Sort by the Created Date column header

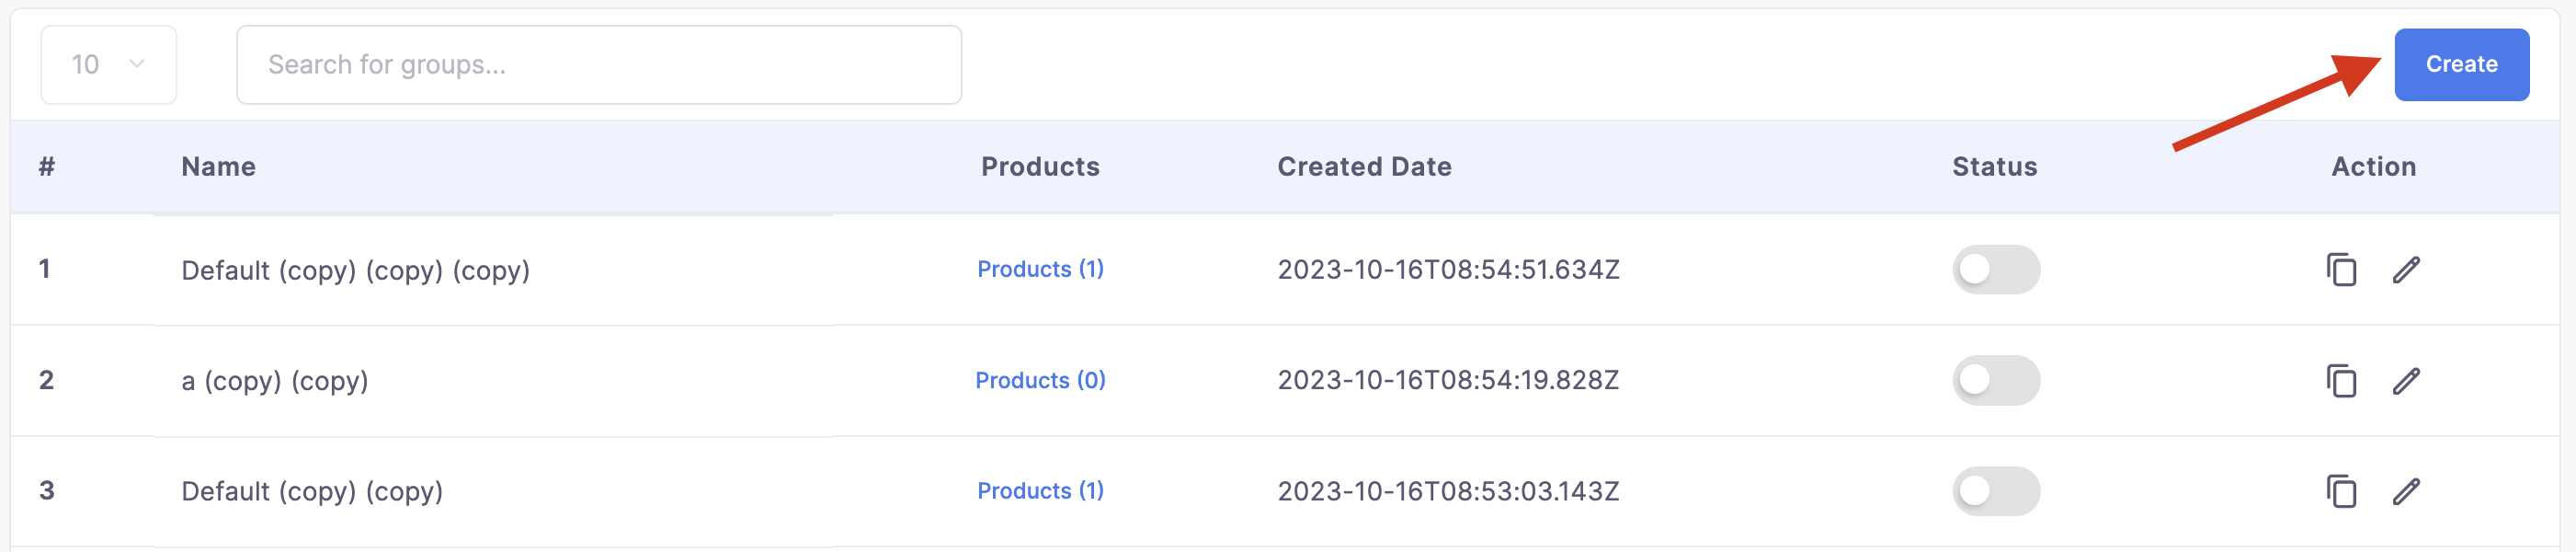(x=1364, y=167)
